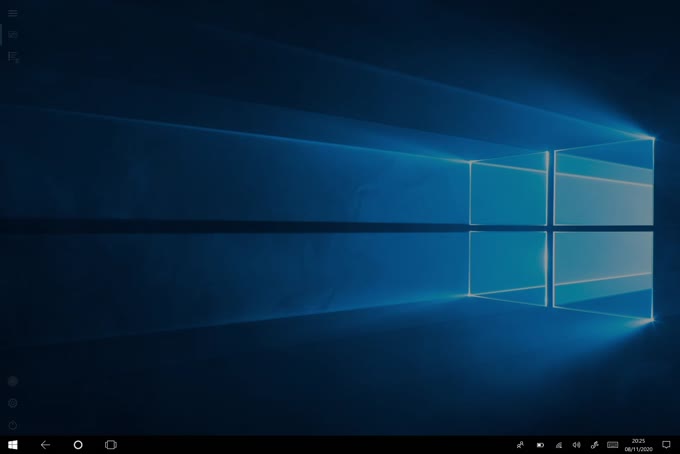This screenshot has height=454, width=680.
Task: Check the battery status icon
Action: pyautogui.click(x=540, y=444)
